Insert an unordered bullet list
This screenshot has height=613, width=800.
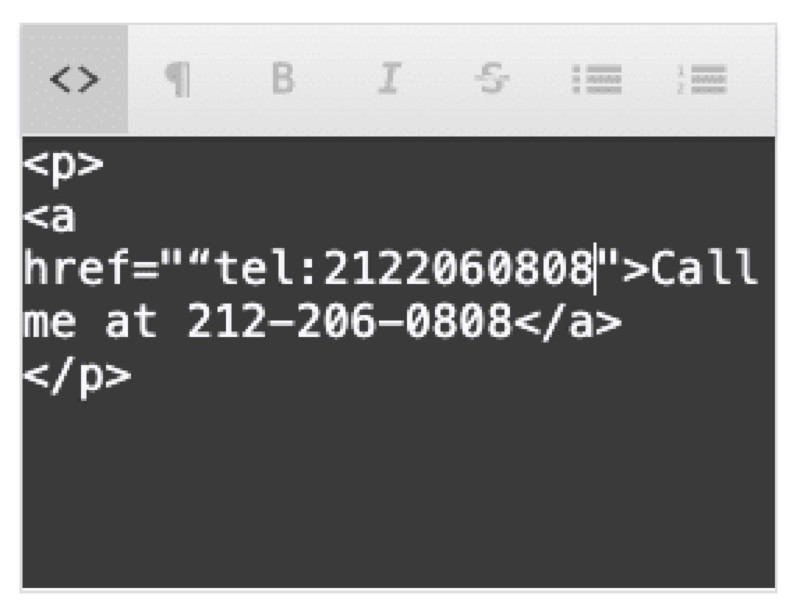click(x=597, y=80)
